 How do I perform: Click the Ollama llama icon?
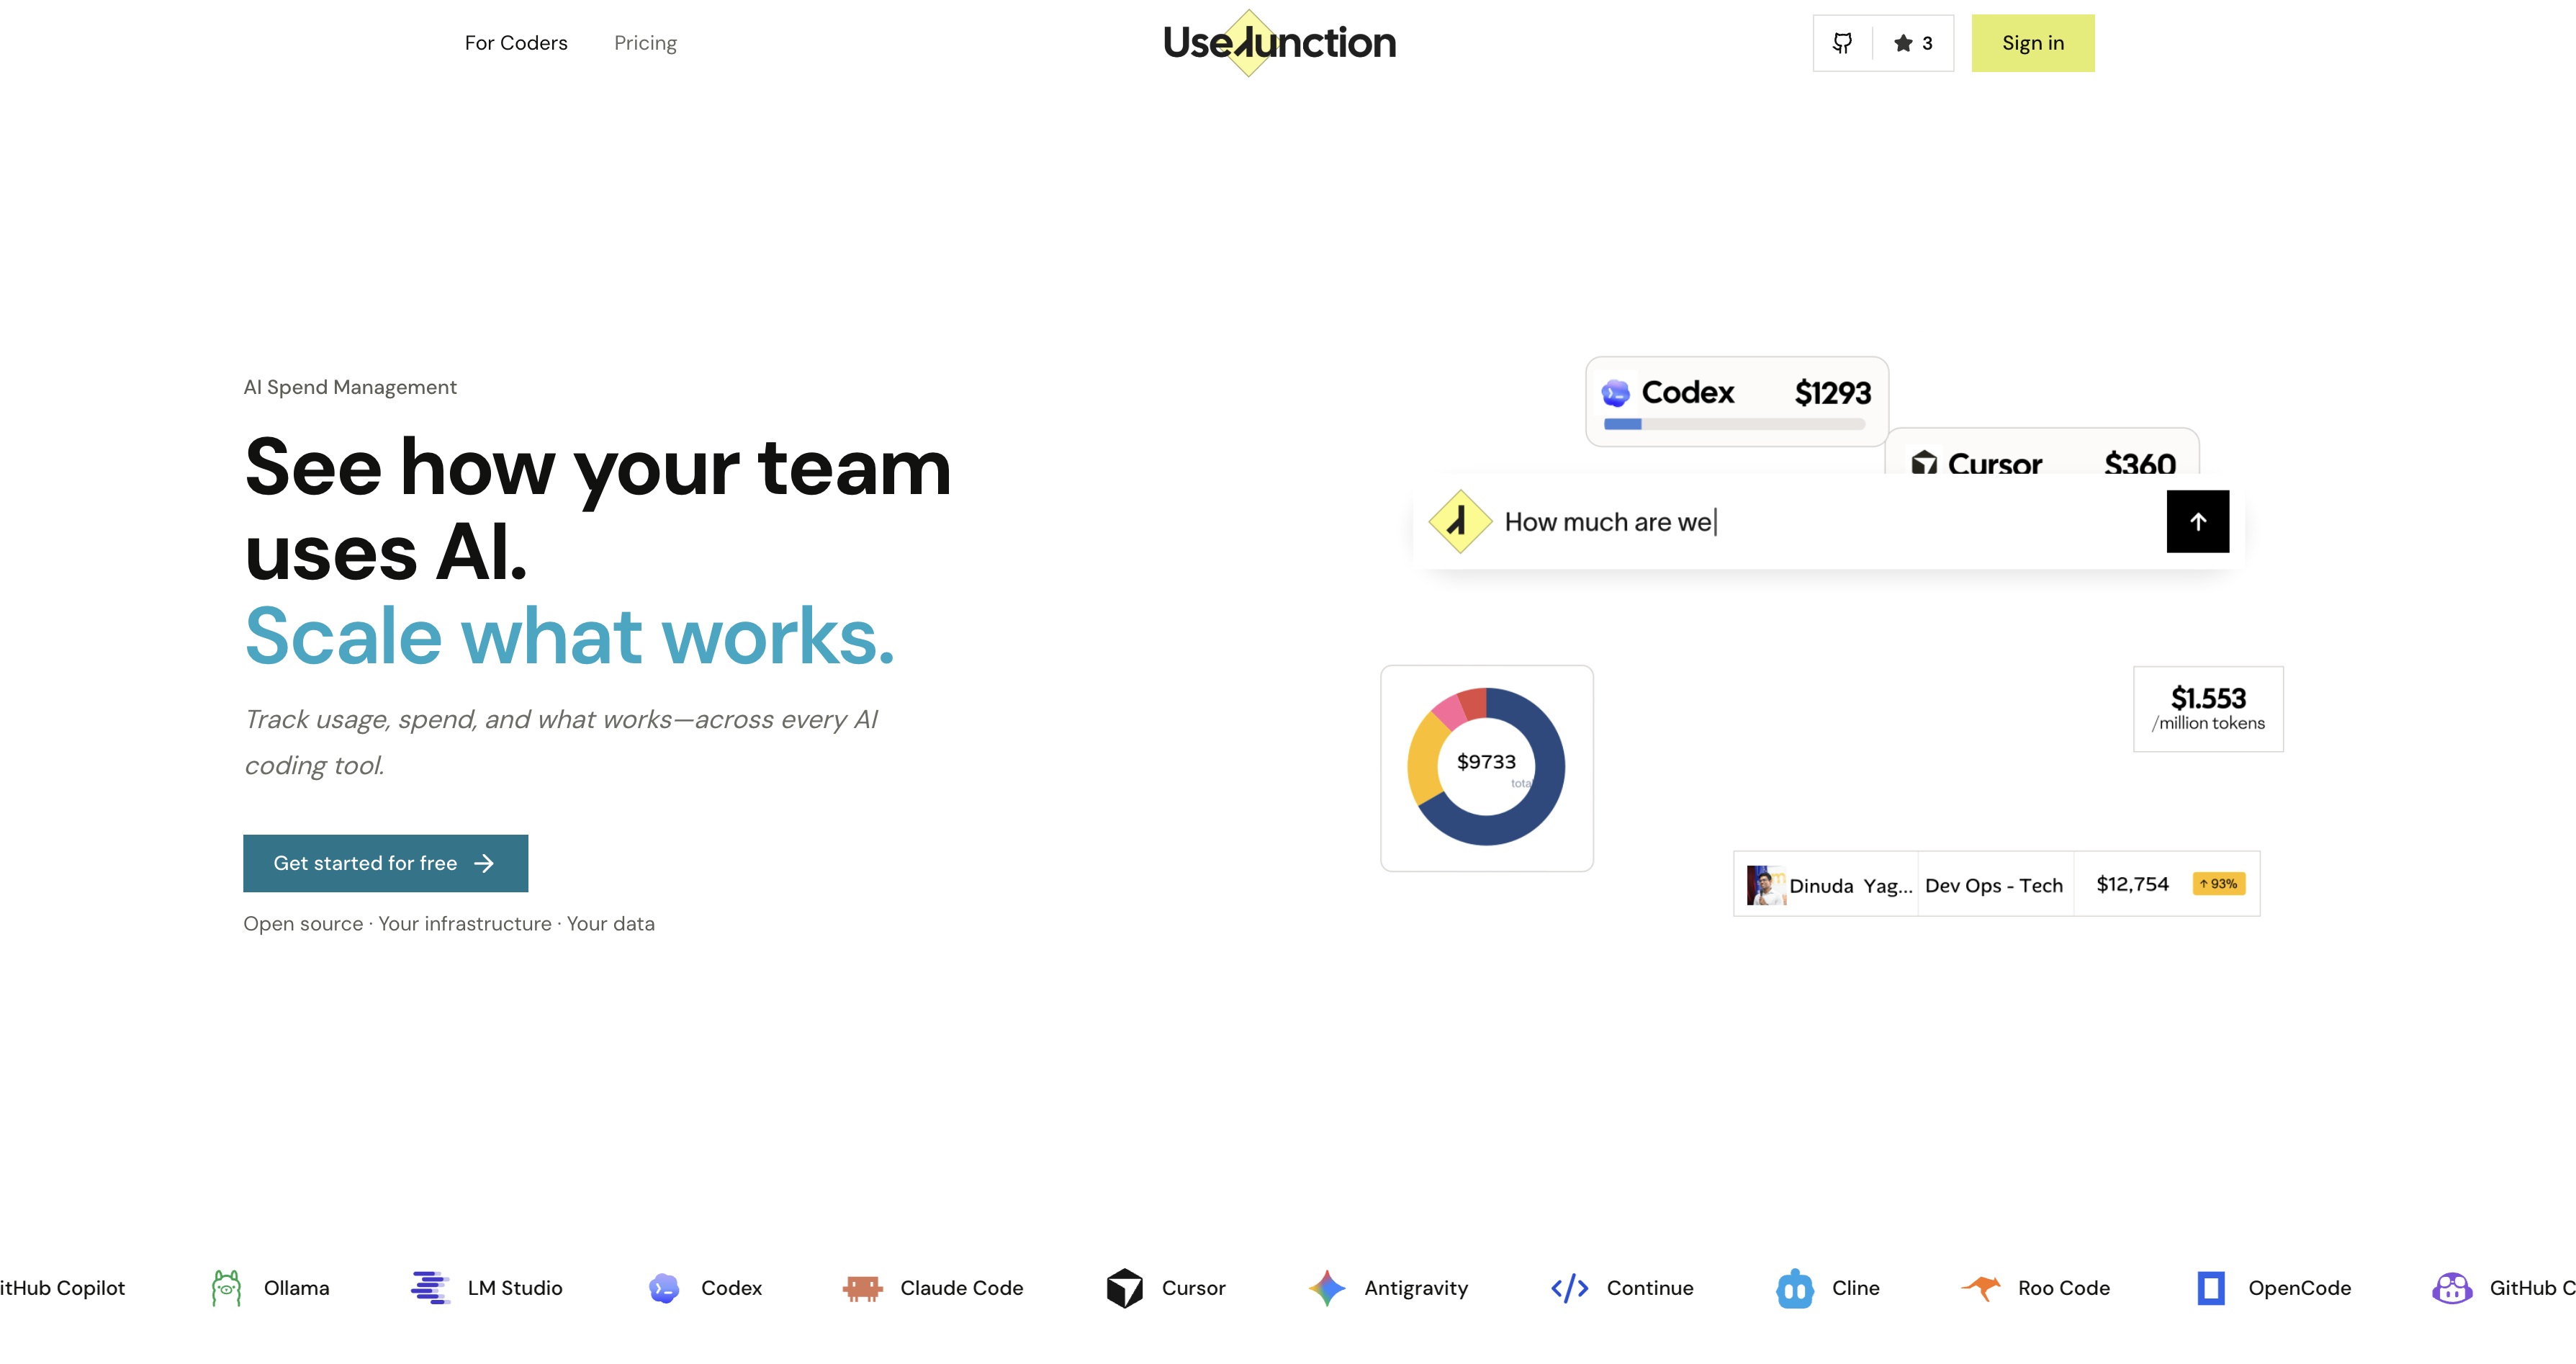coord(226,1288)
